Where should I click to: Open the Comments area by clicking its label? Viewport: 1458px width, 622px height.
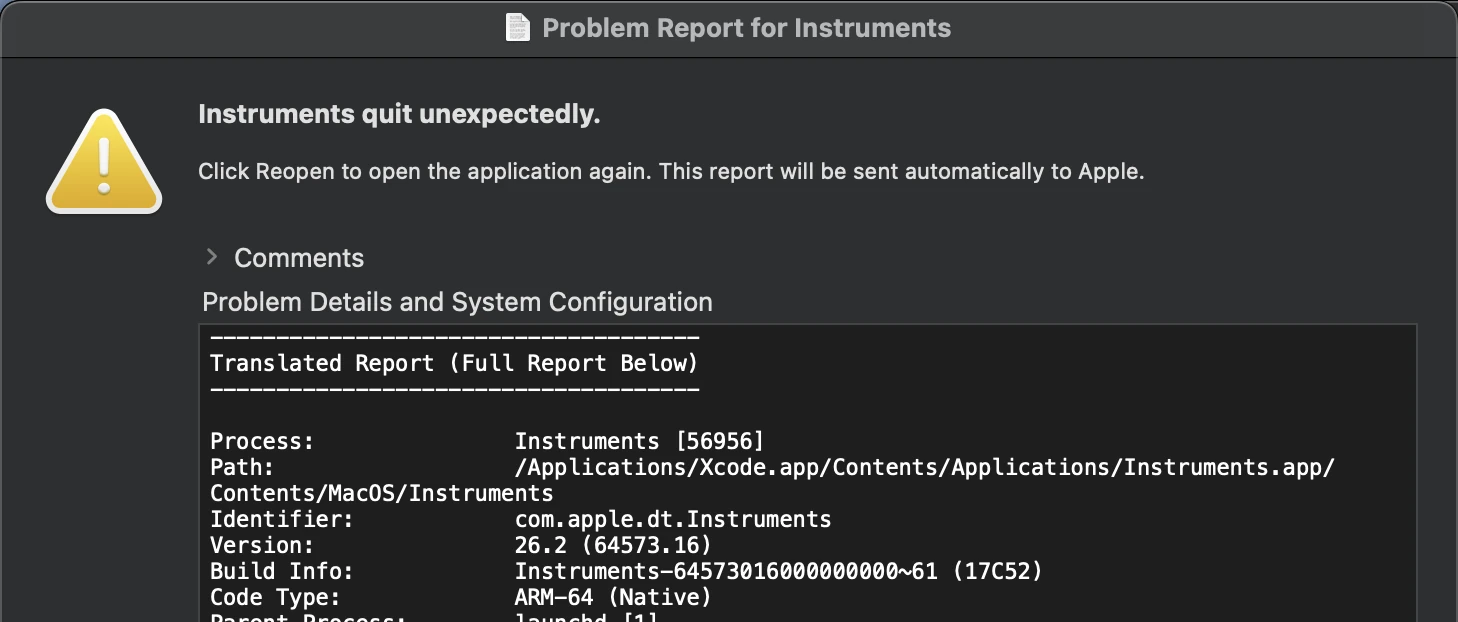click(x=298, y=258)
